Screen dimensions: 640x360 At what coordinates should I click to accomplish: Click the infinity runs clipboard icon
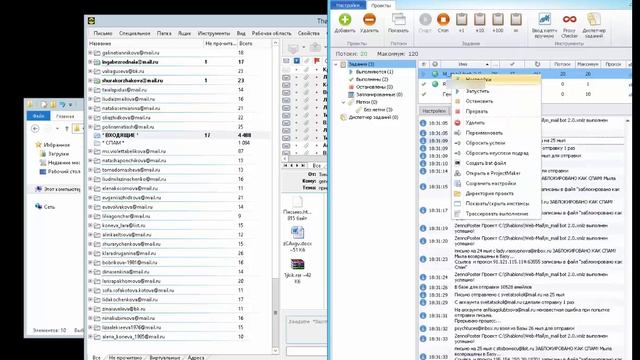[x=516, y=23]
